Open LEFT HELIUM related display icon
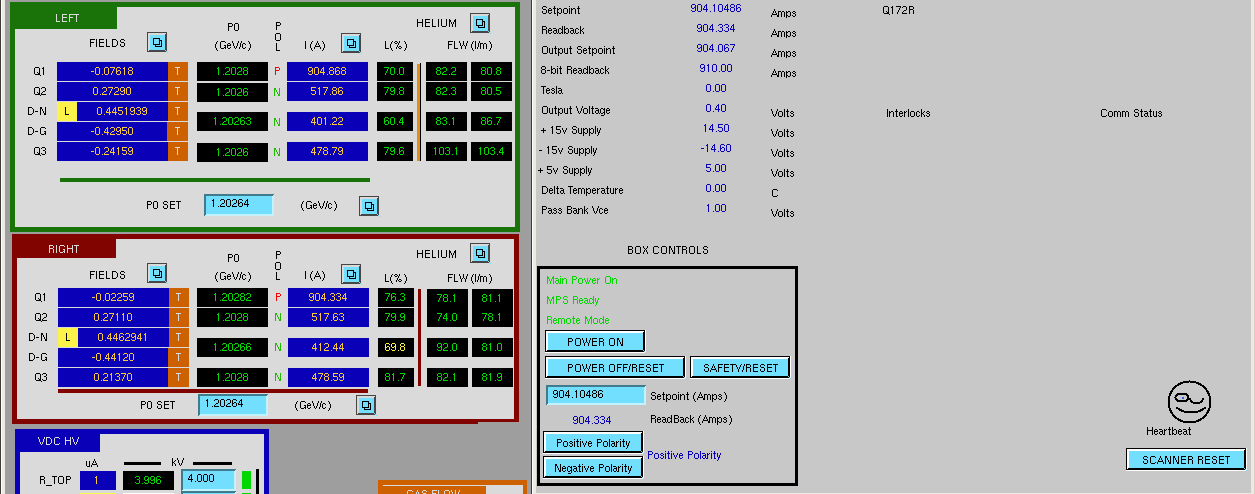This screenshot has width=1255, height=494. pyautogui.click(x=480, y=23)
